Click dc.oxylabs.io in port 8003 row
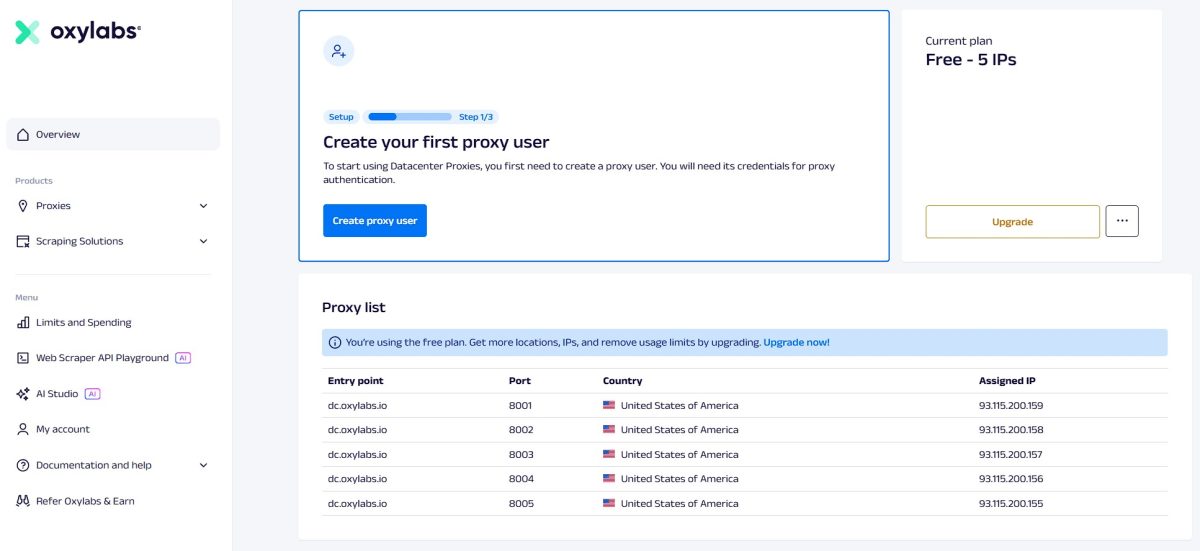 pyautogui.click(x=357, y=454)
